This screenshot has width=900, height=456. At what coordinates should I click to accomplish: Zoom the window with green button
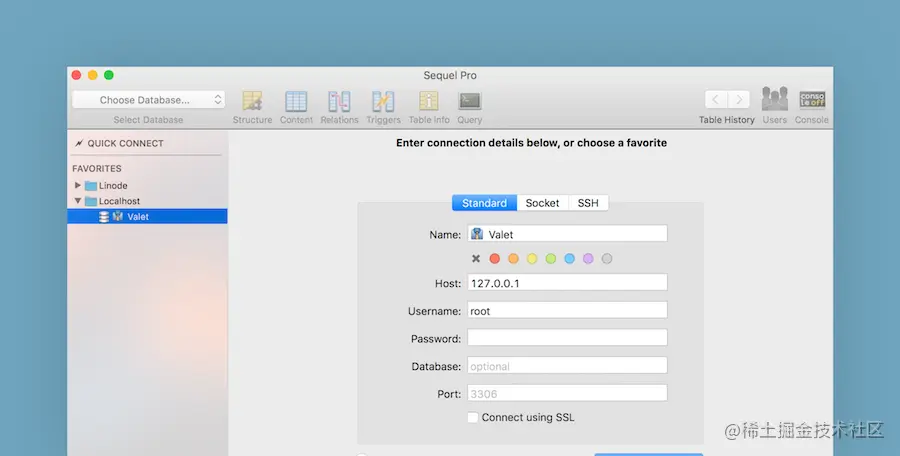click(108, 75)
